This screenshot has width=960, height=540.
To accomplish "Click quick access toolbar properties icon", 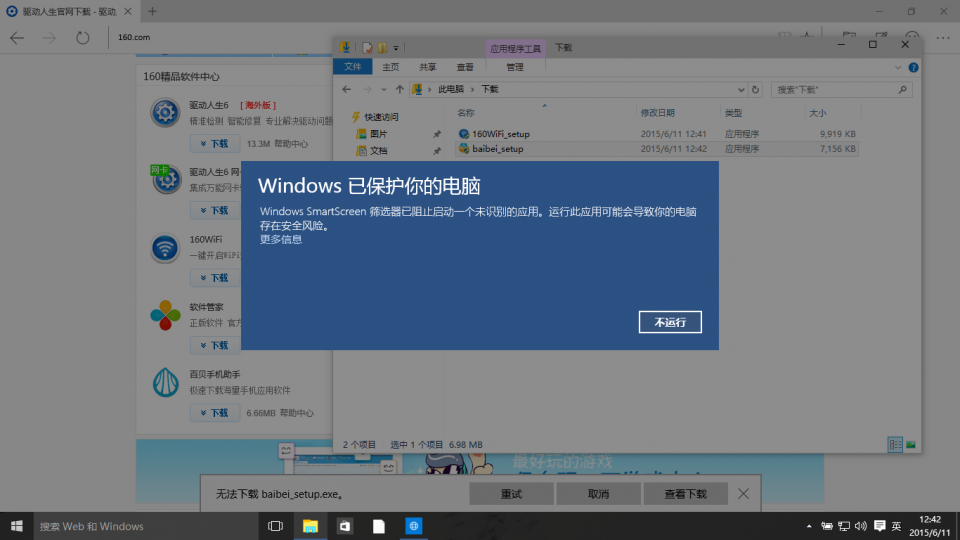I will [367, 48].
